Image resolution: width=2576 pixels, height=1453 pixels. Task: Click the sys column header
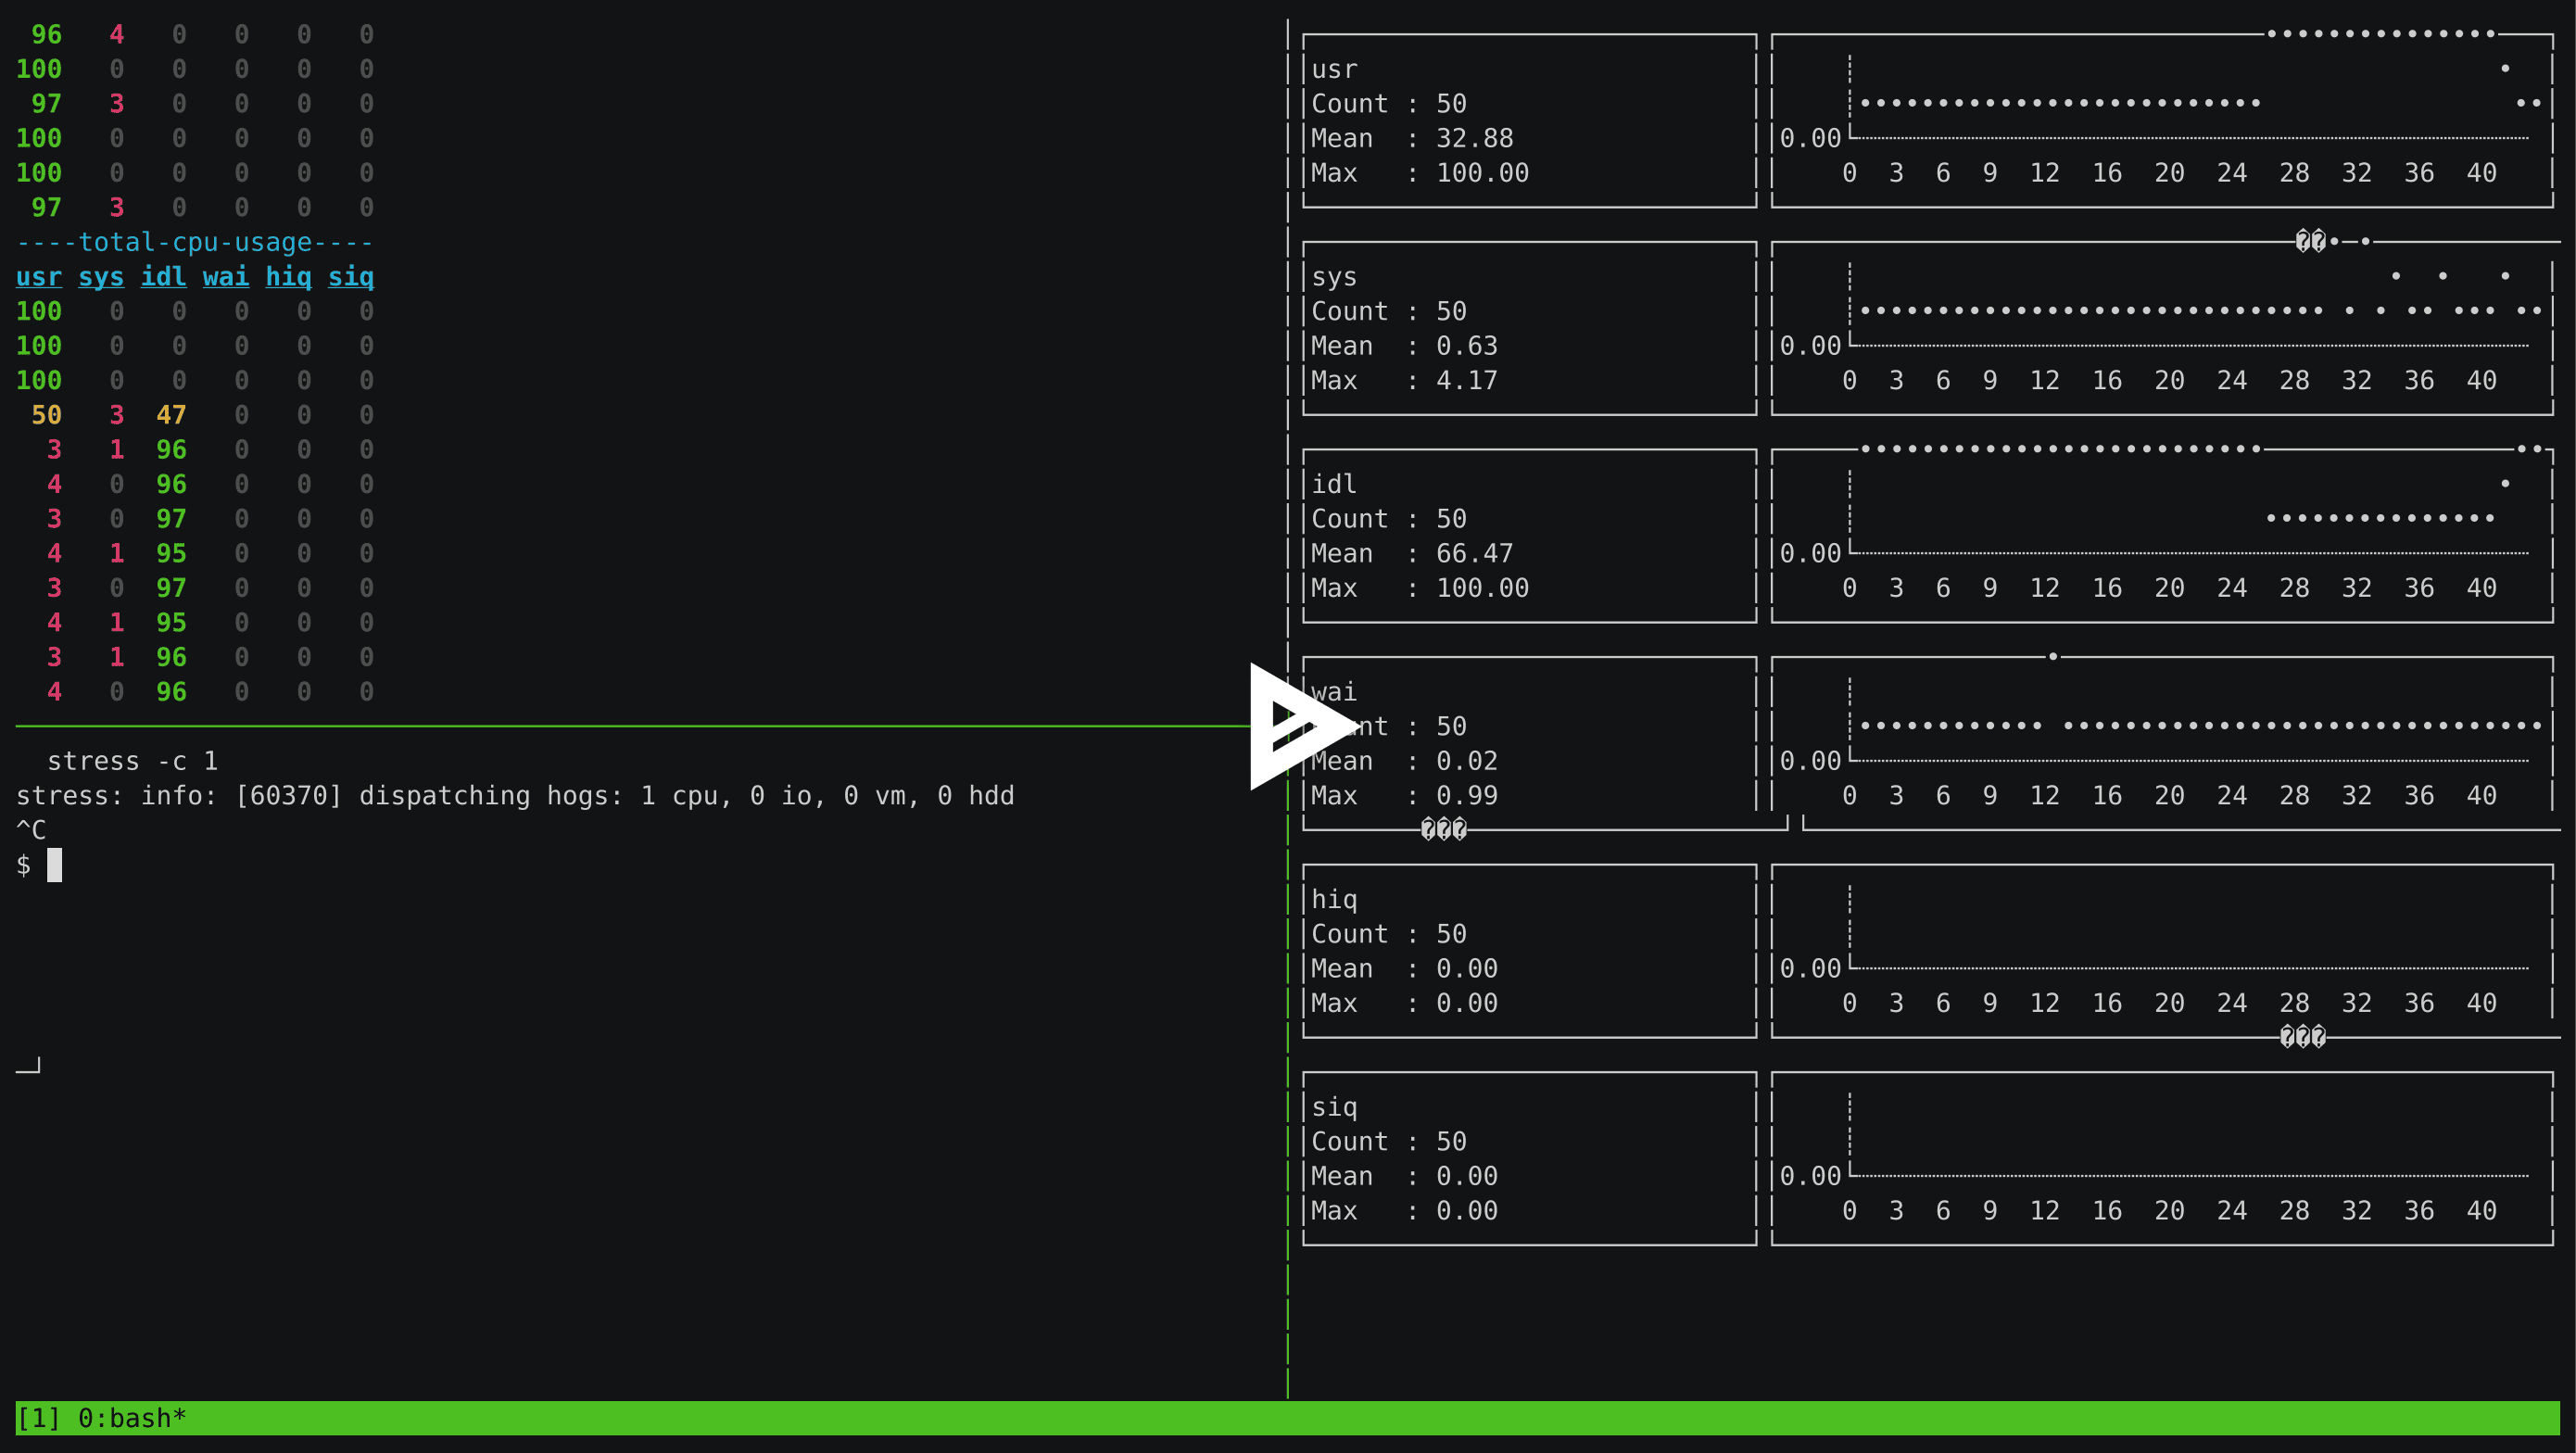tap(101, 277)
